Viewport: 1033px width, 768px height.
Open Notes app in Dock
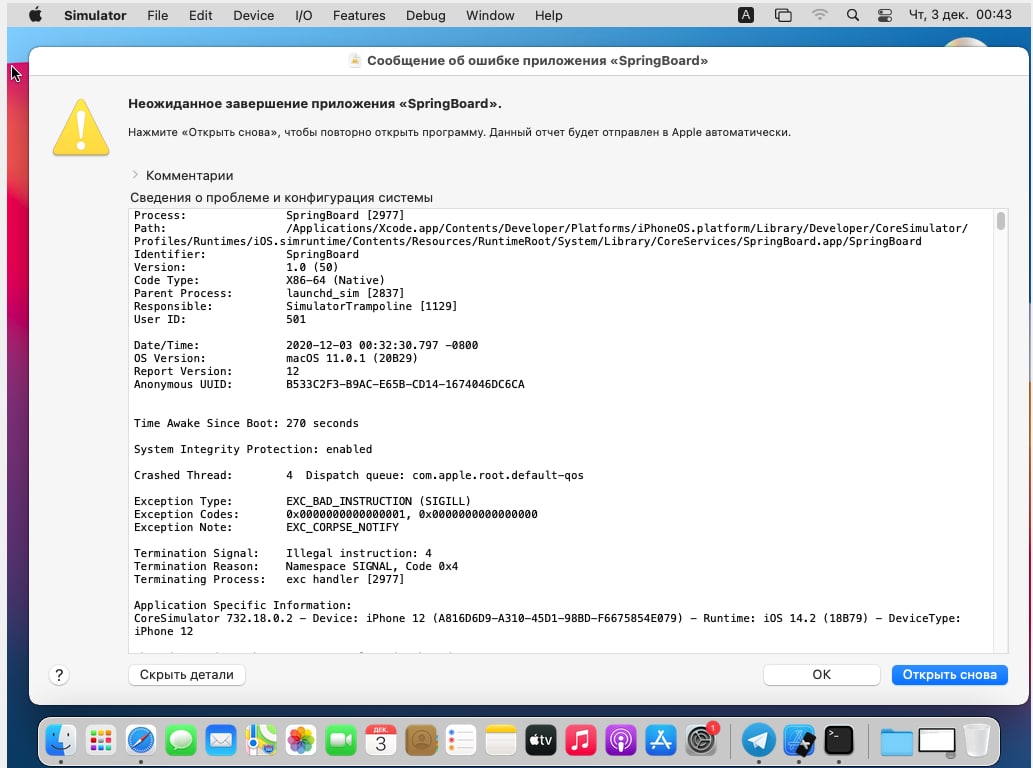click(x=501, y=740)
